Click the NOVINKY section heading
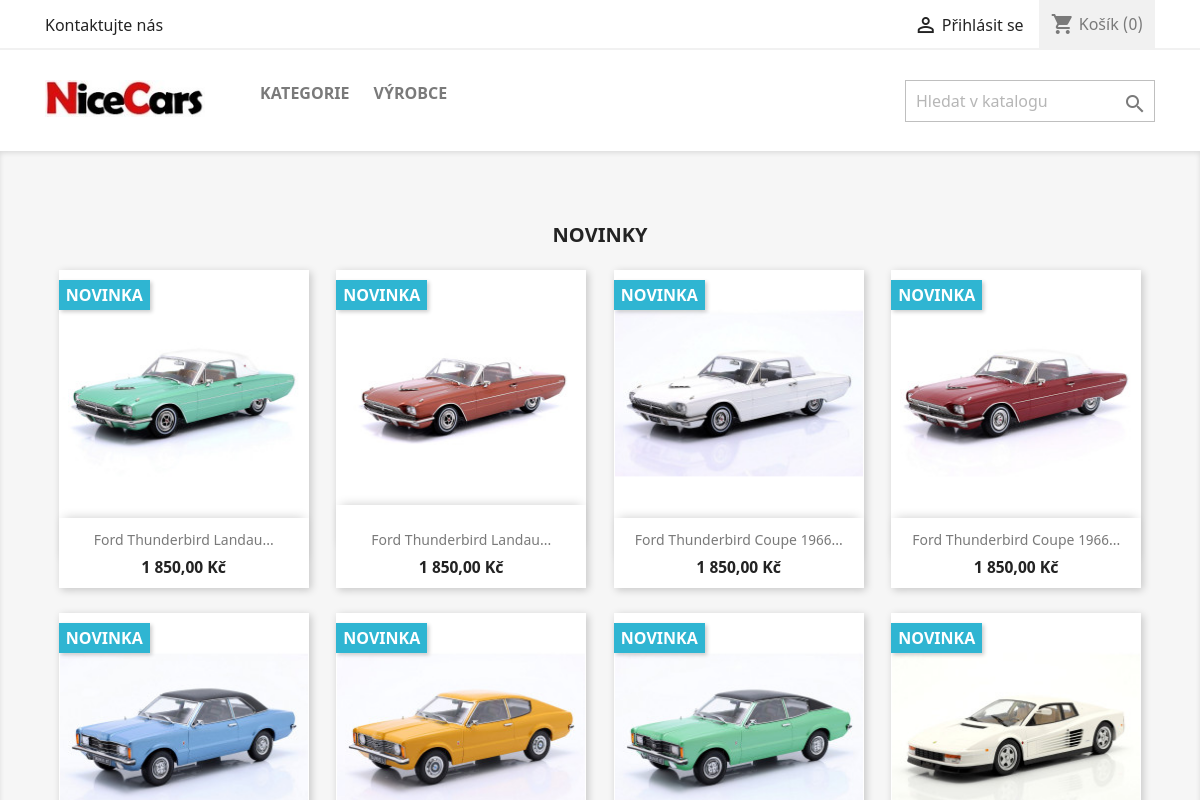This screenshot has width=1200, height=800. click(x=600, y=235)
